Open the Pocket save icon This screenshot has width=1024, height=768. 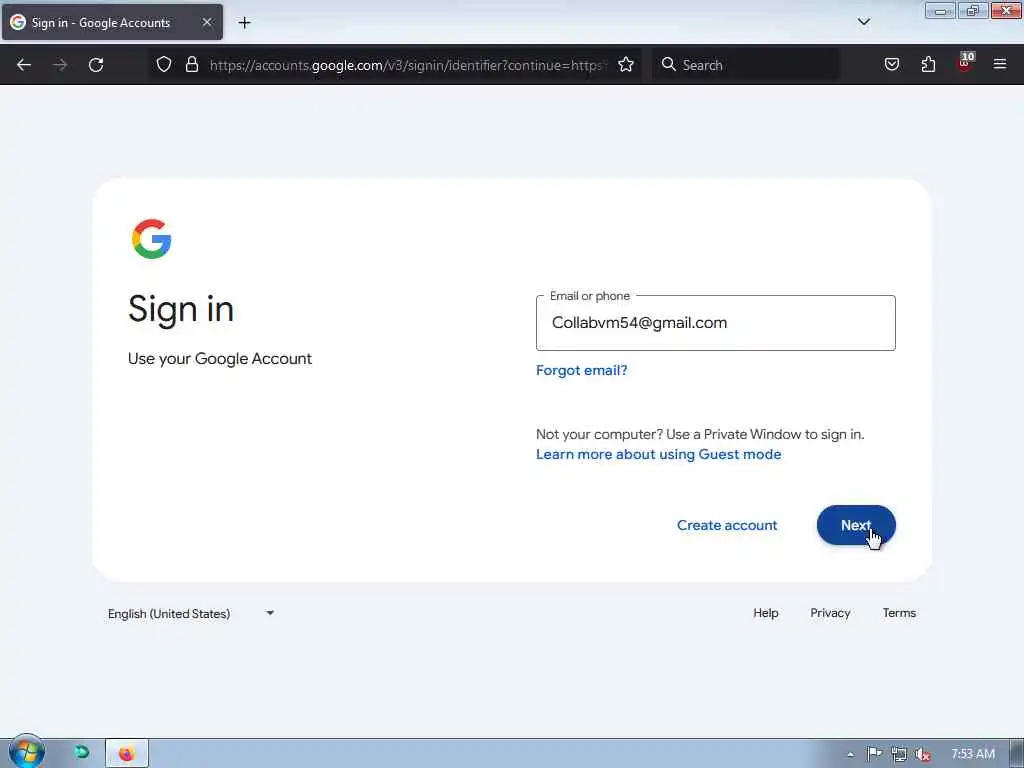tap(891, 64)
